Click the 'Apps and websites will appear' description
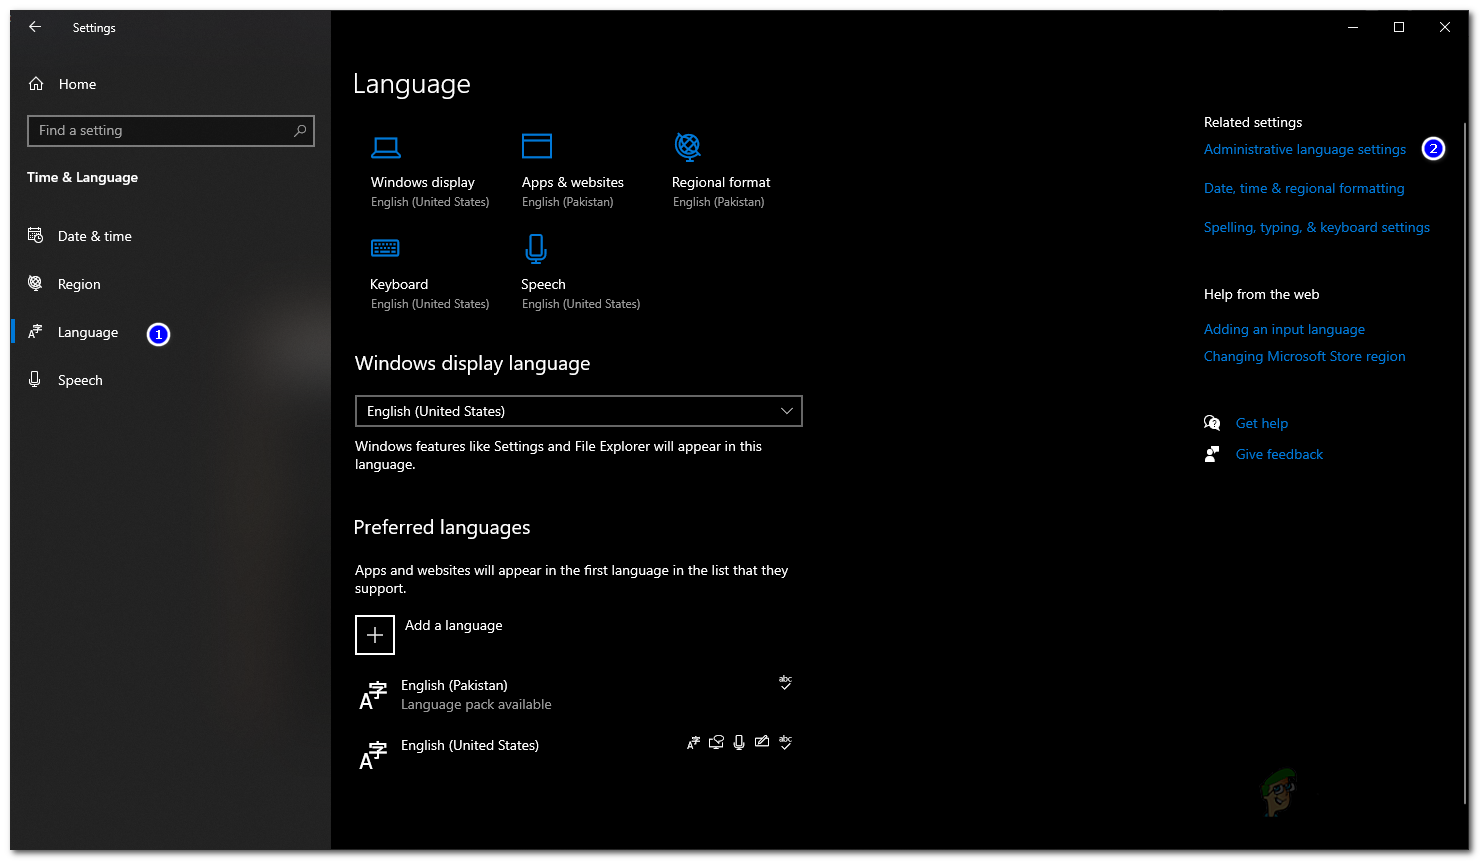Image resolution: width=1480 pixels, height=861 pixels. (571, 579)
